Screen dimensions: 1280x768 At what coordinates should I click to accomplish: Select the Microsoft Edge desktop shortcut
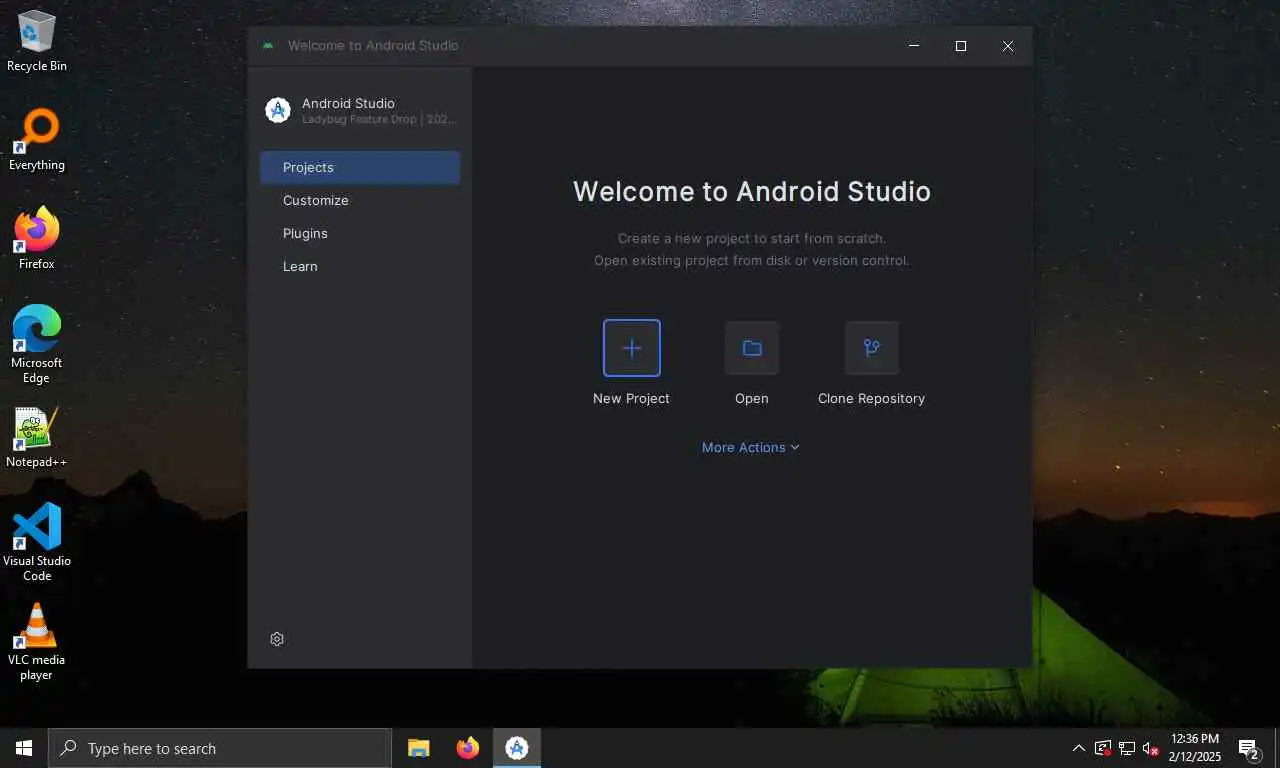tap(37, 344)
